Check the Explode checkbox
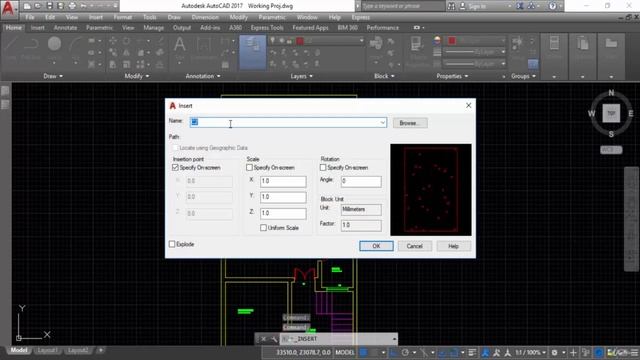Viewport: 640px width, 360px height. pyautogui.click(x=172, y=244)
